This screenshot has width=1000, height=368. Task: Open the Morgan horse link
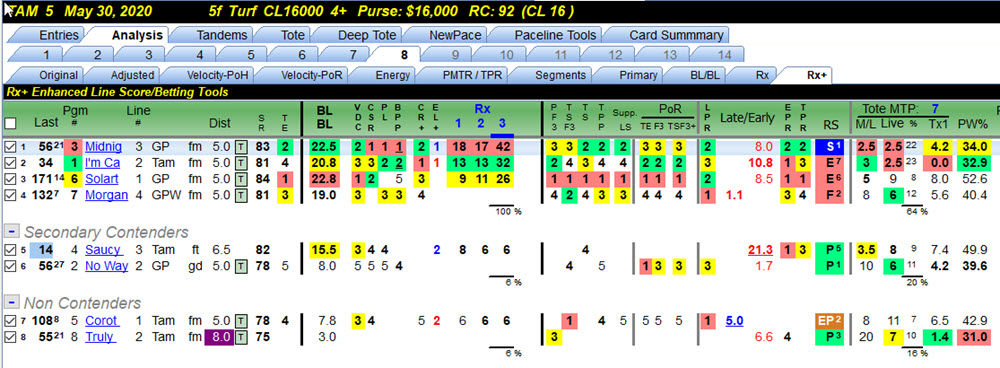107,195
